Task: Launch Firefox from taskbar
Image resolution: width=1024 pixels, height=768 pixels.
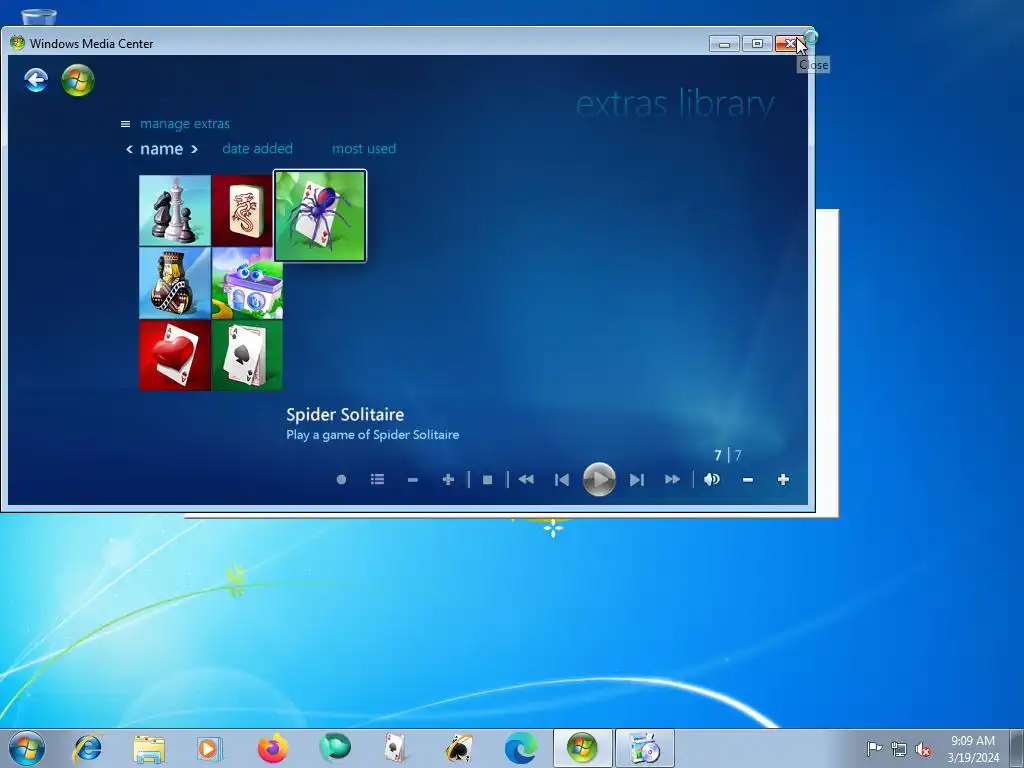Action: [x=272, y=748]
